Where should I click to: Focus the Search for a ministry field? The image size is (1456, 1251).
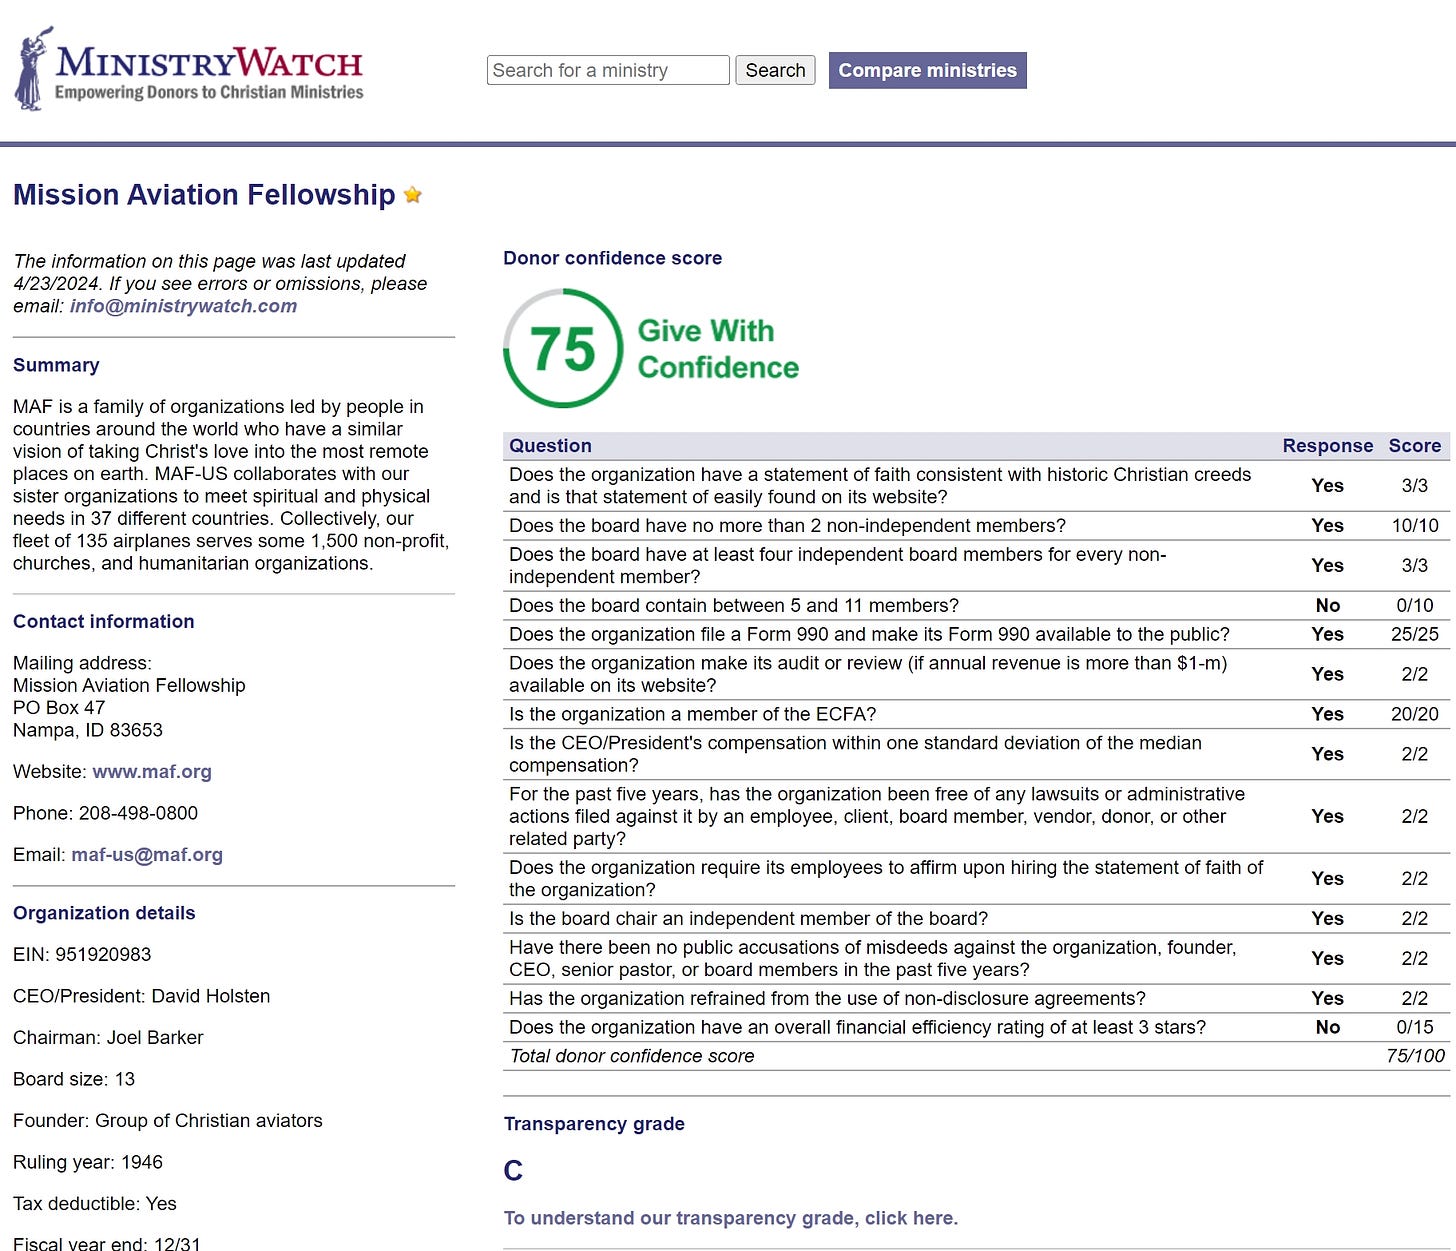pos(608,70)
